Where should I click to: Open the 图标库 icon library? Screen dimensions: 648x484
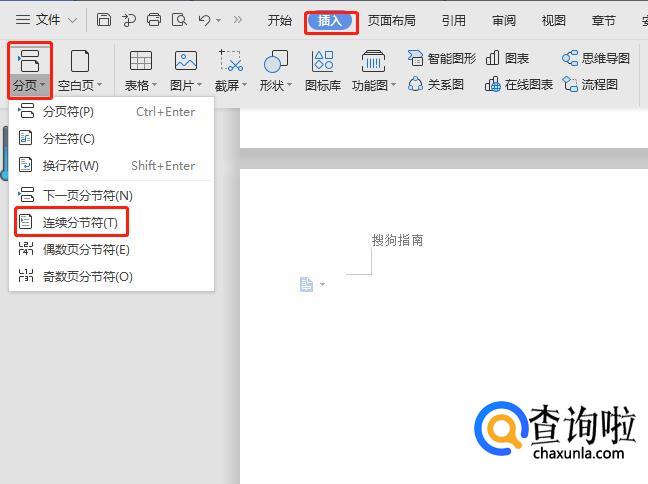(322, 69)
